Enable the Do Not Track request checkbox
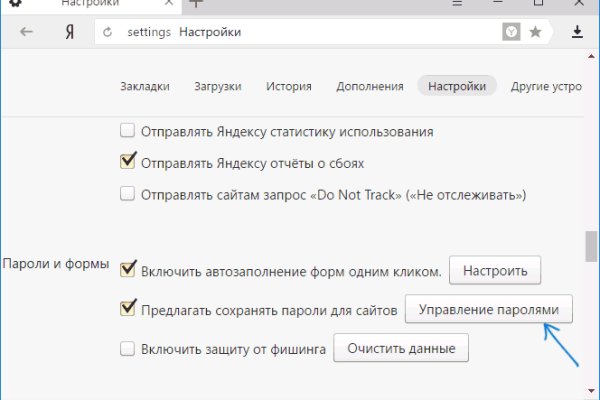 [127, 194]
